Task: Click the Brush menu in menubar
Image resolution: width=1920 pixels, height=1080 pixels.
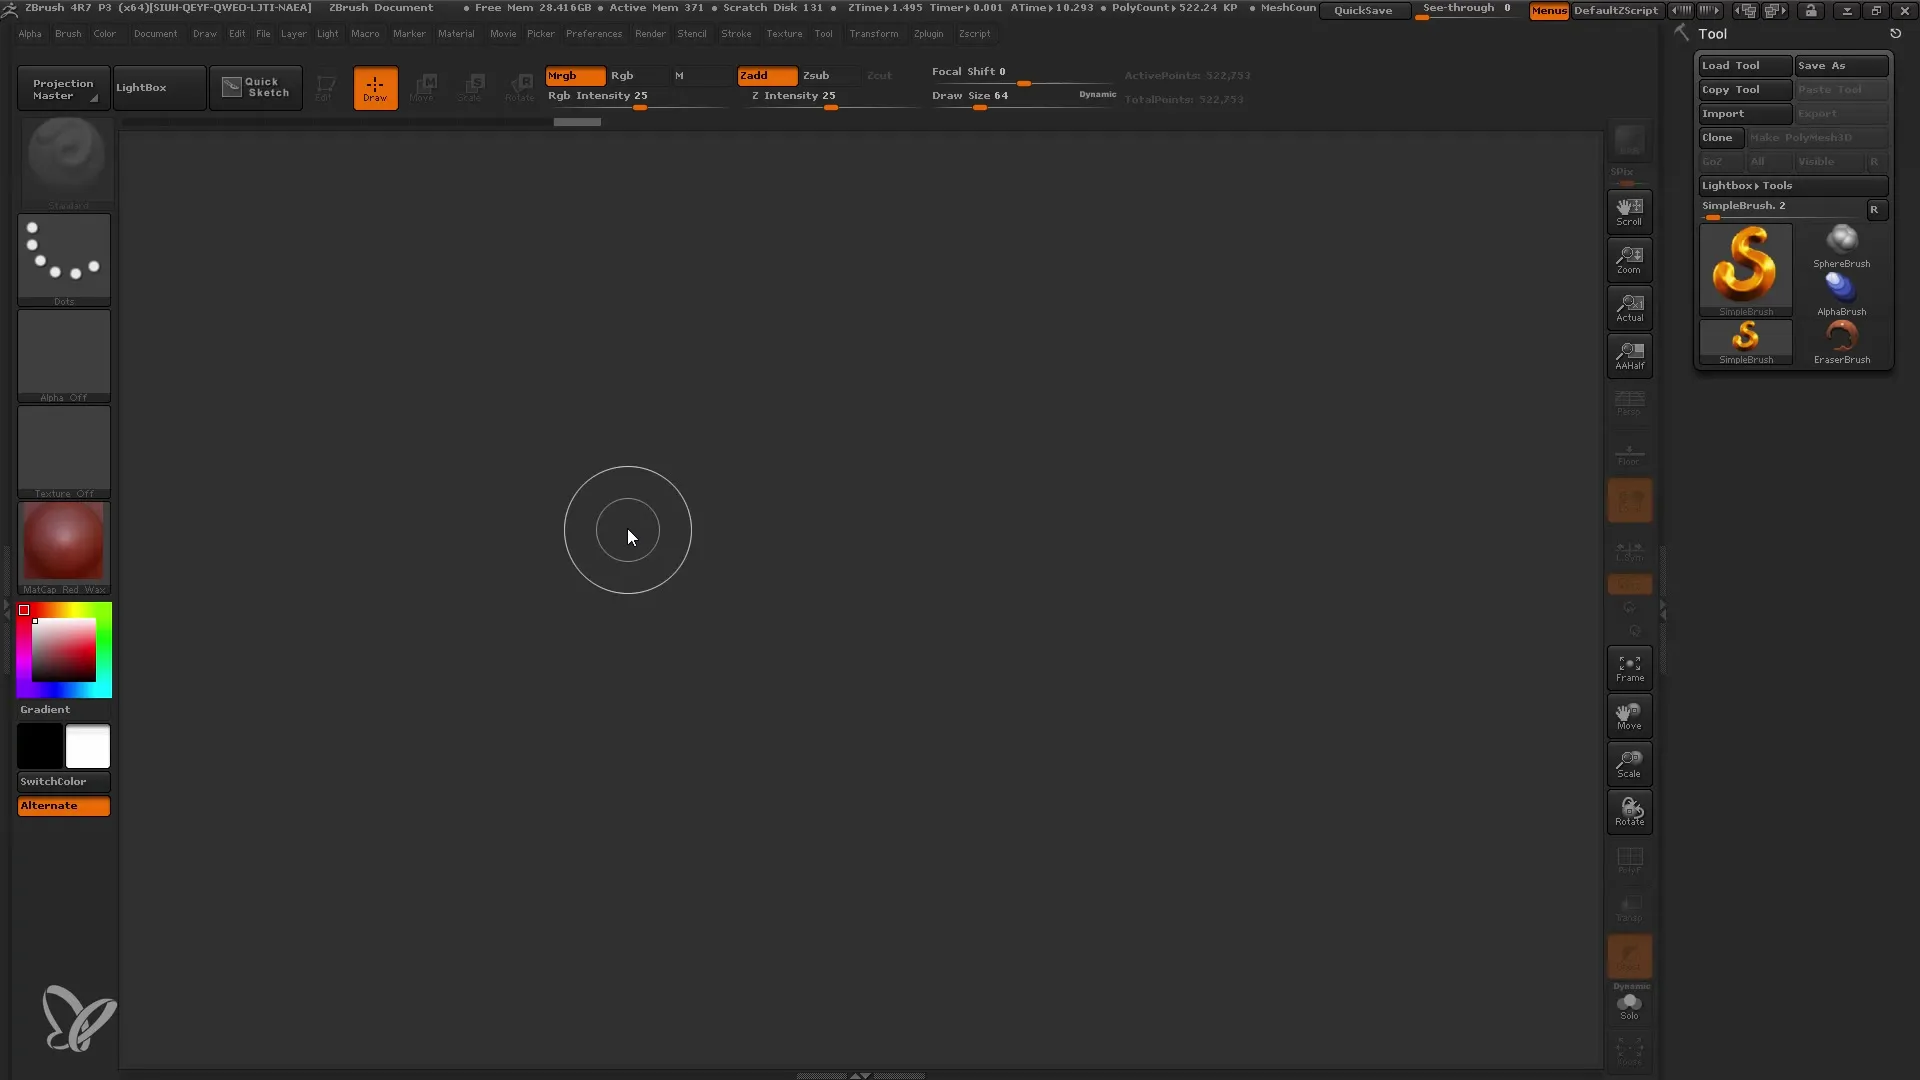Action: pyautogui.click(x=67, y=33)
